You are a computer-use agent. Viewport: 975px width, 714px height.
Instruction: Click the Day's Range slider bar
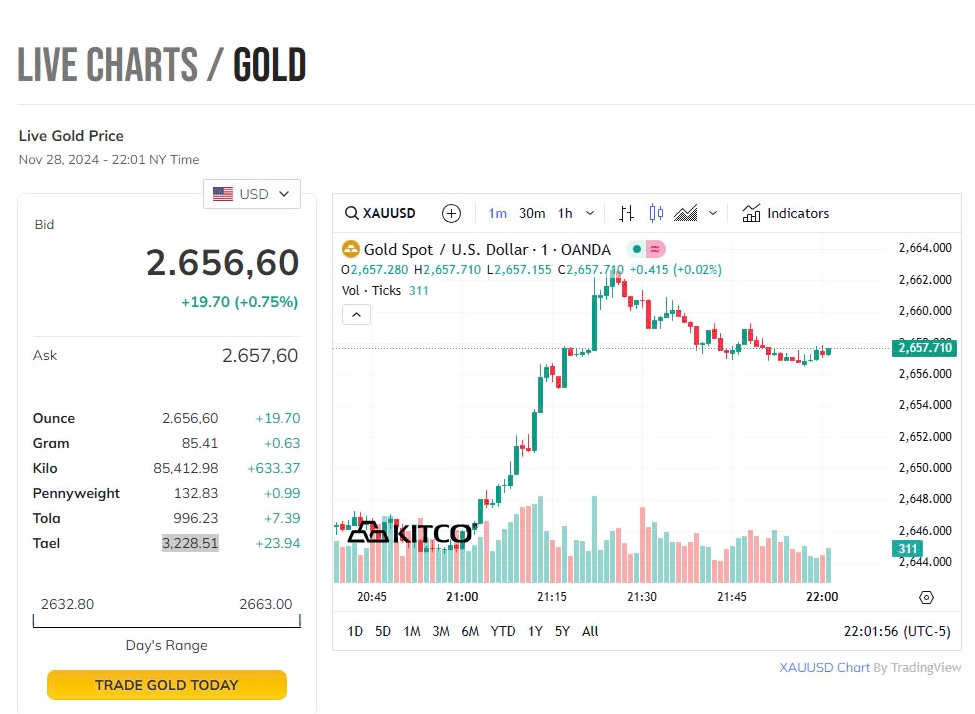pos(167,621)
